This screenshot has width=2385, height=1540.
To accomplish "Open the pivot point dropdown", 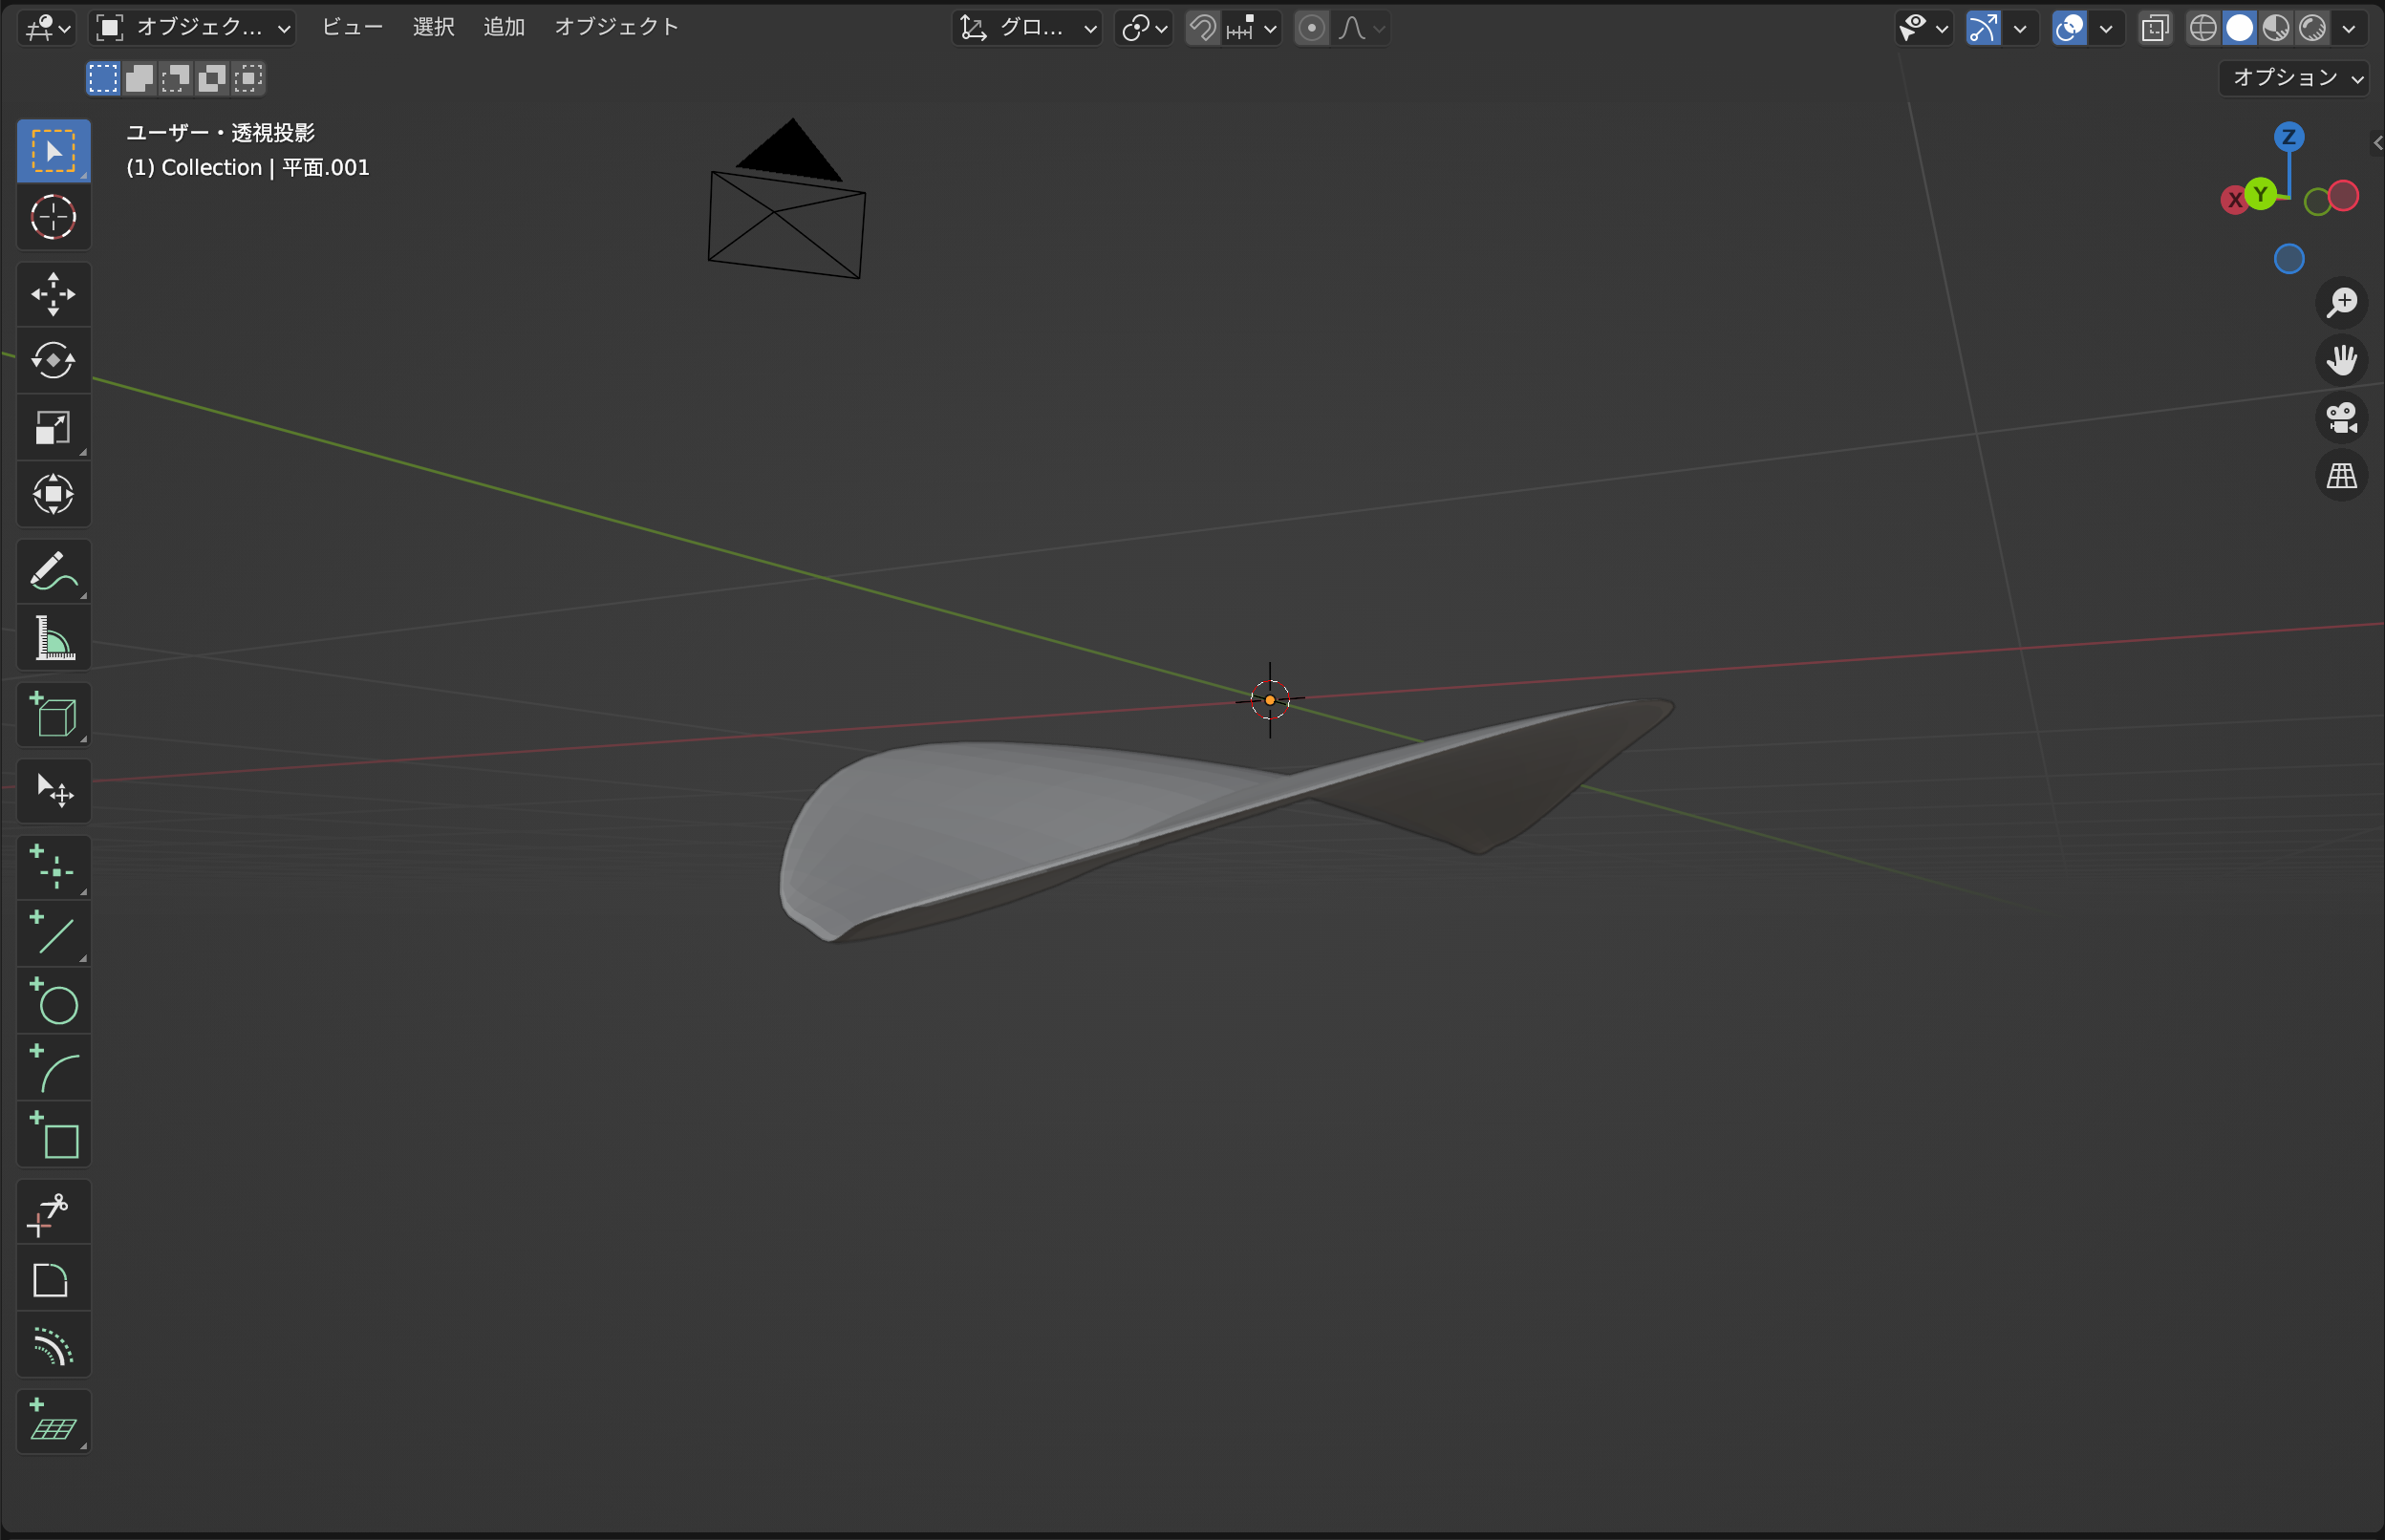I will click(x=1144, y=28).
